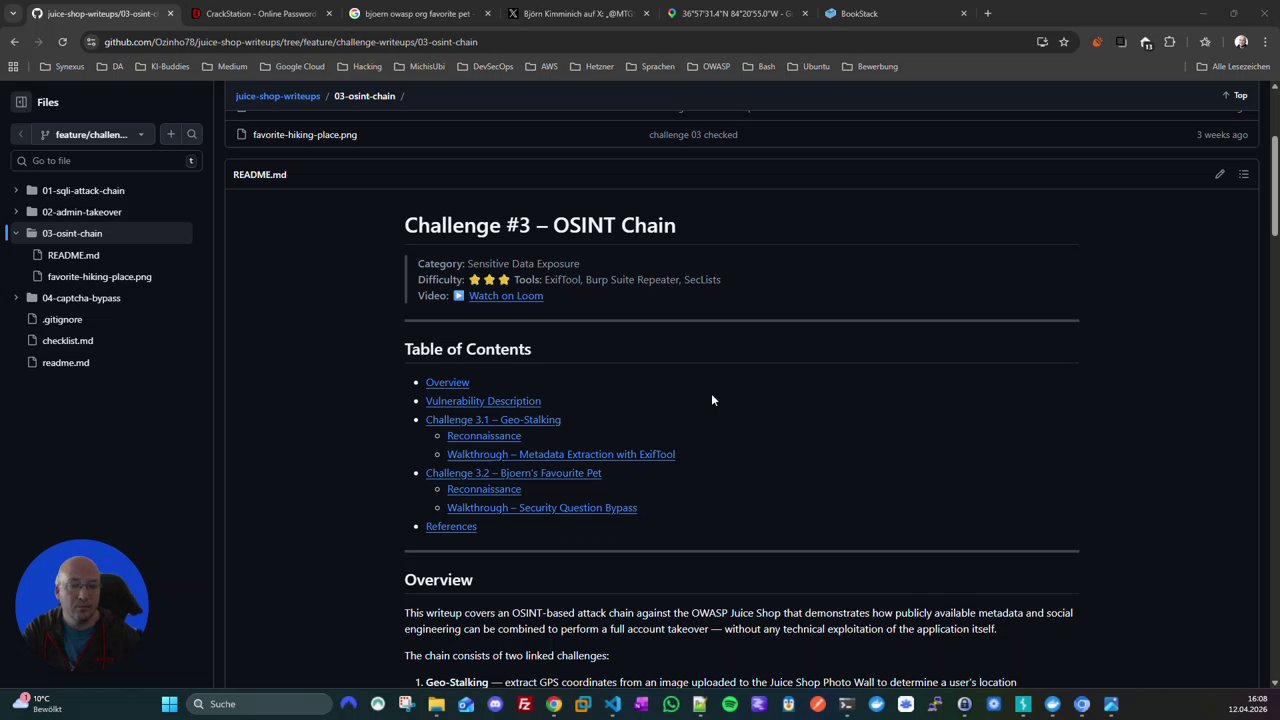
Task: Open a new browser tab
Action: (988, 14)
